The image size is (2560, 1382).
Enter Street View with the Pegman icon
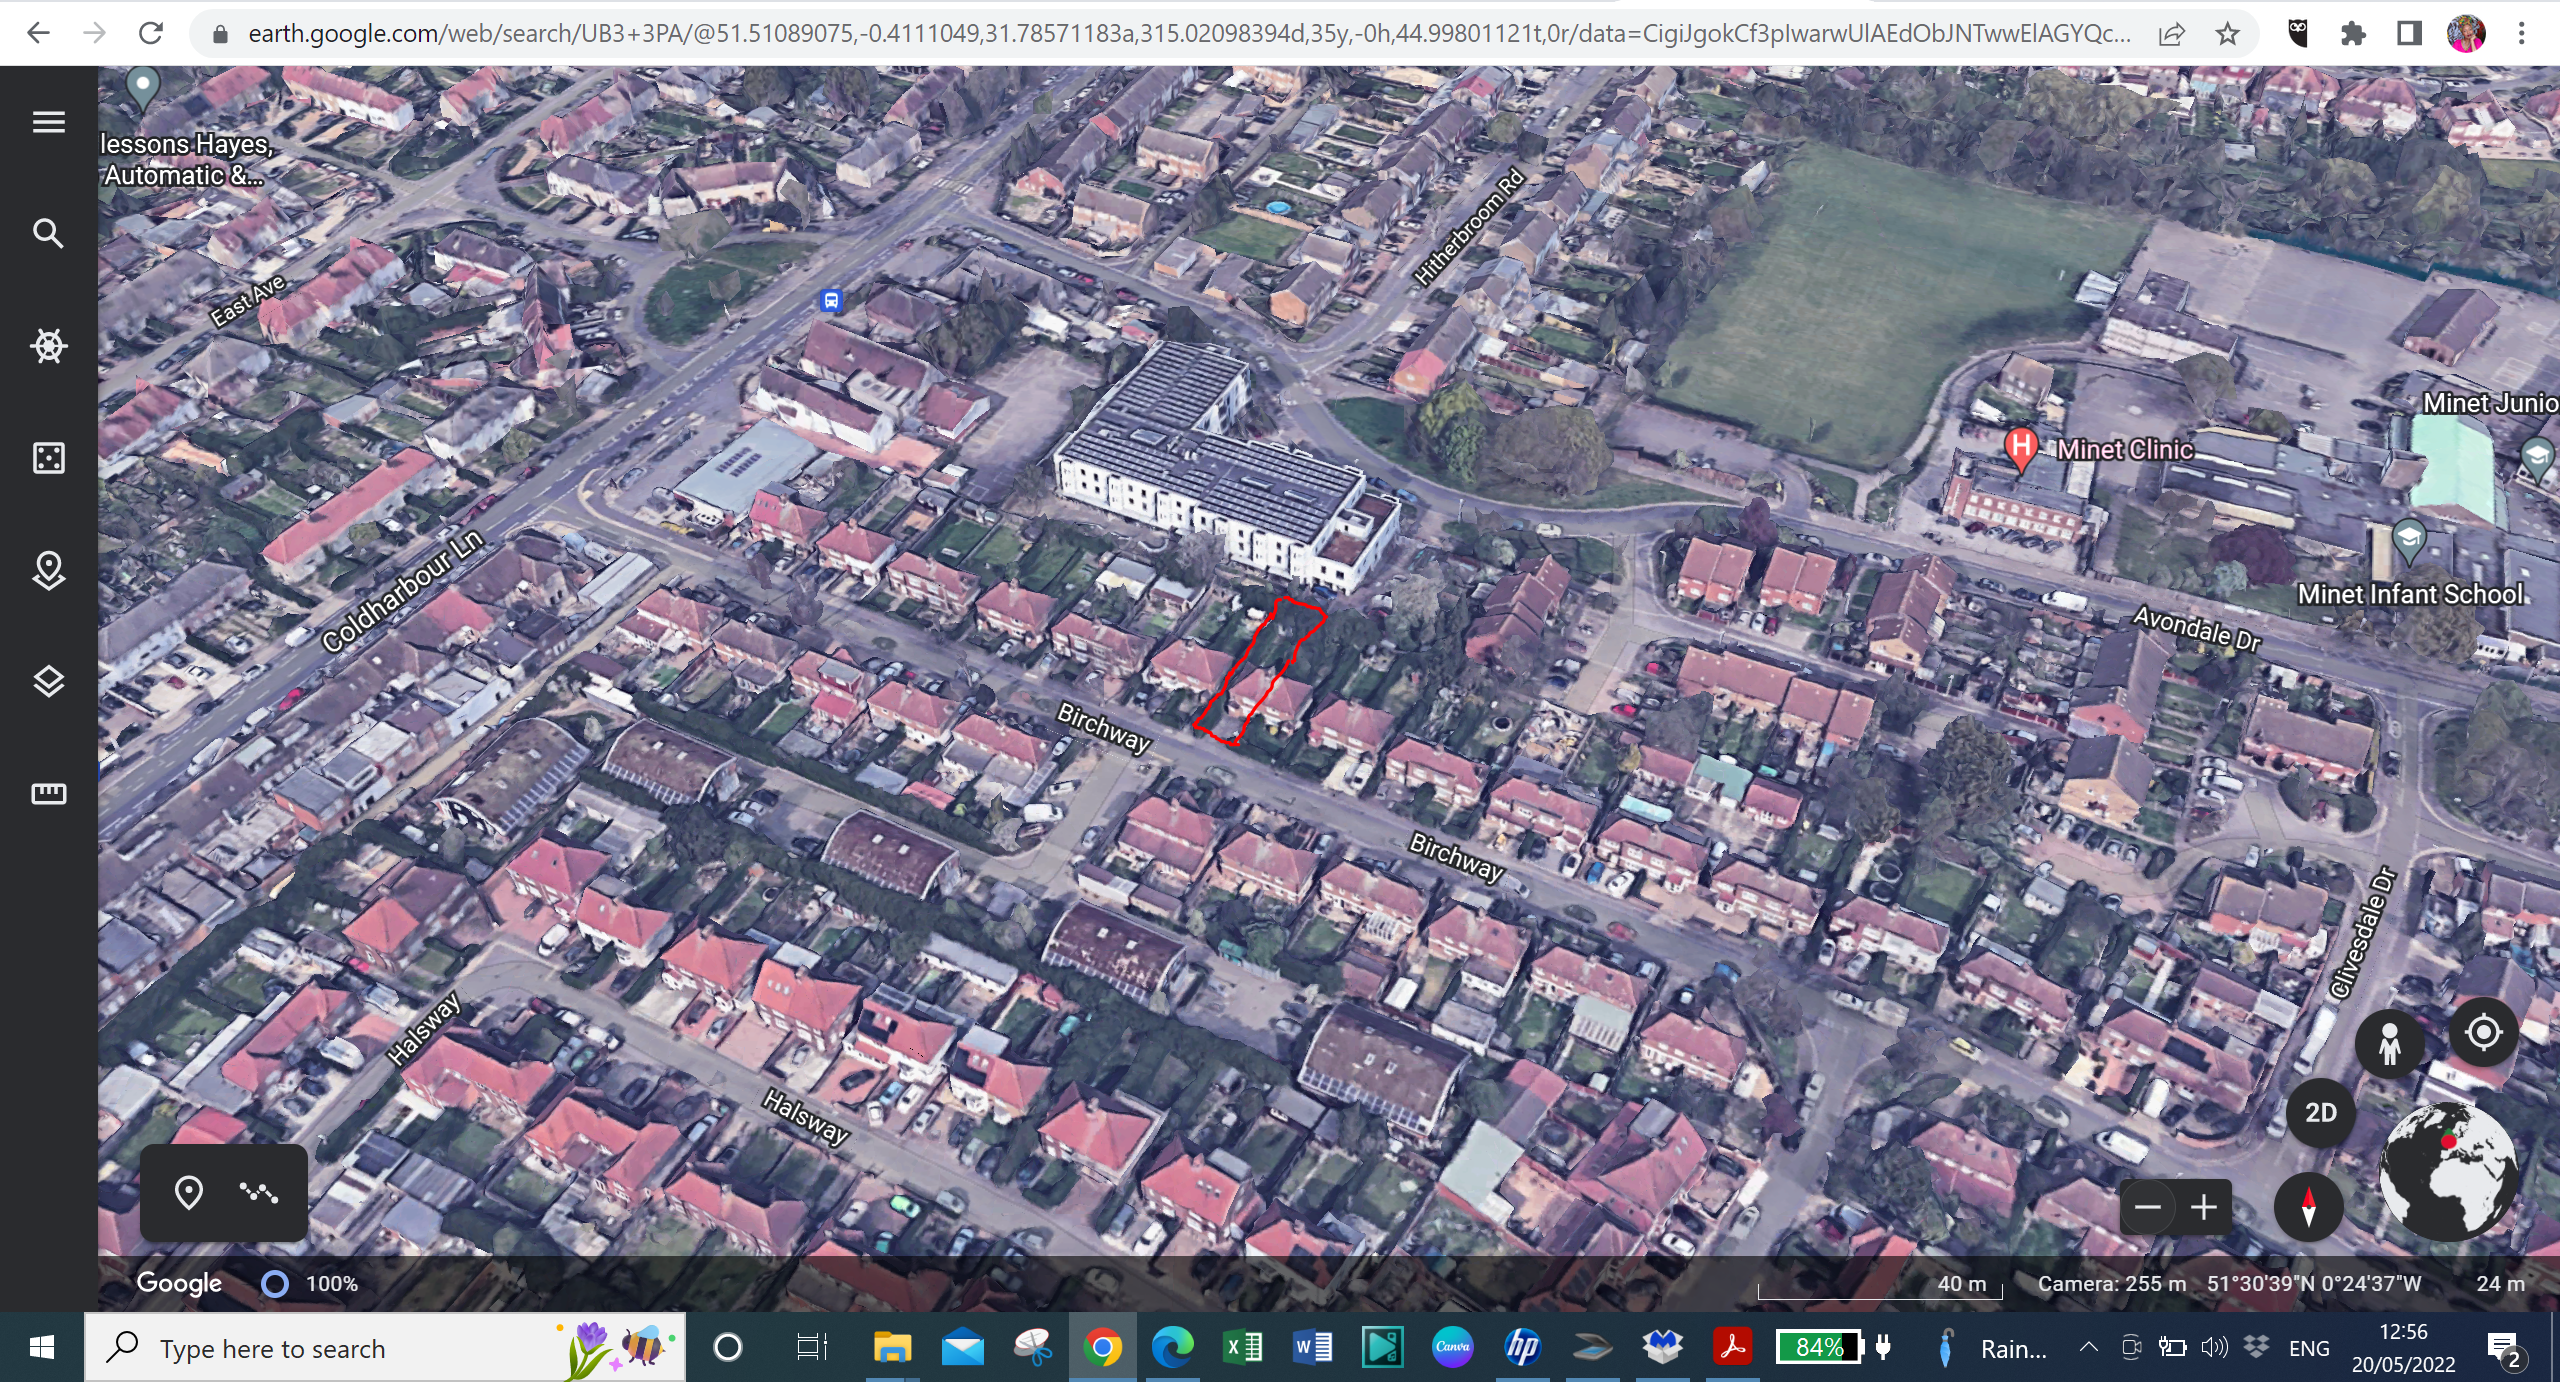click(2389, 1043)
